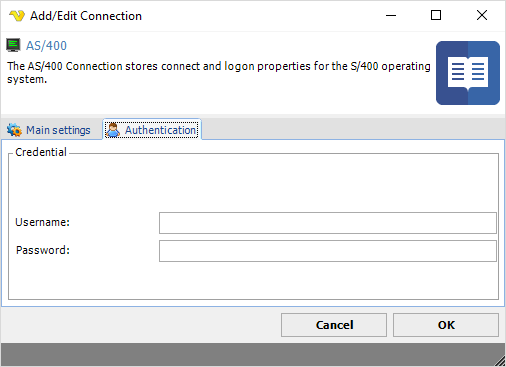Confirm the connection with OK

[446, 325]
